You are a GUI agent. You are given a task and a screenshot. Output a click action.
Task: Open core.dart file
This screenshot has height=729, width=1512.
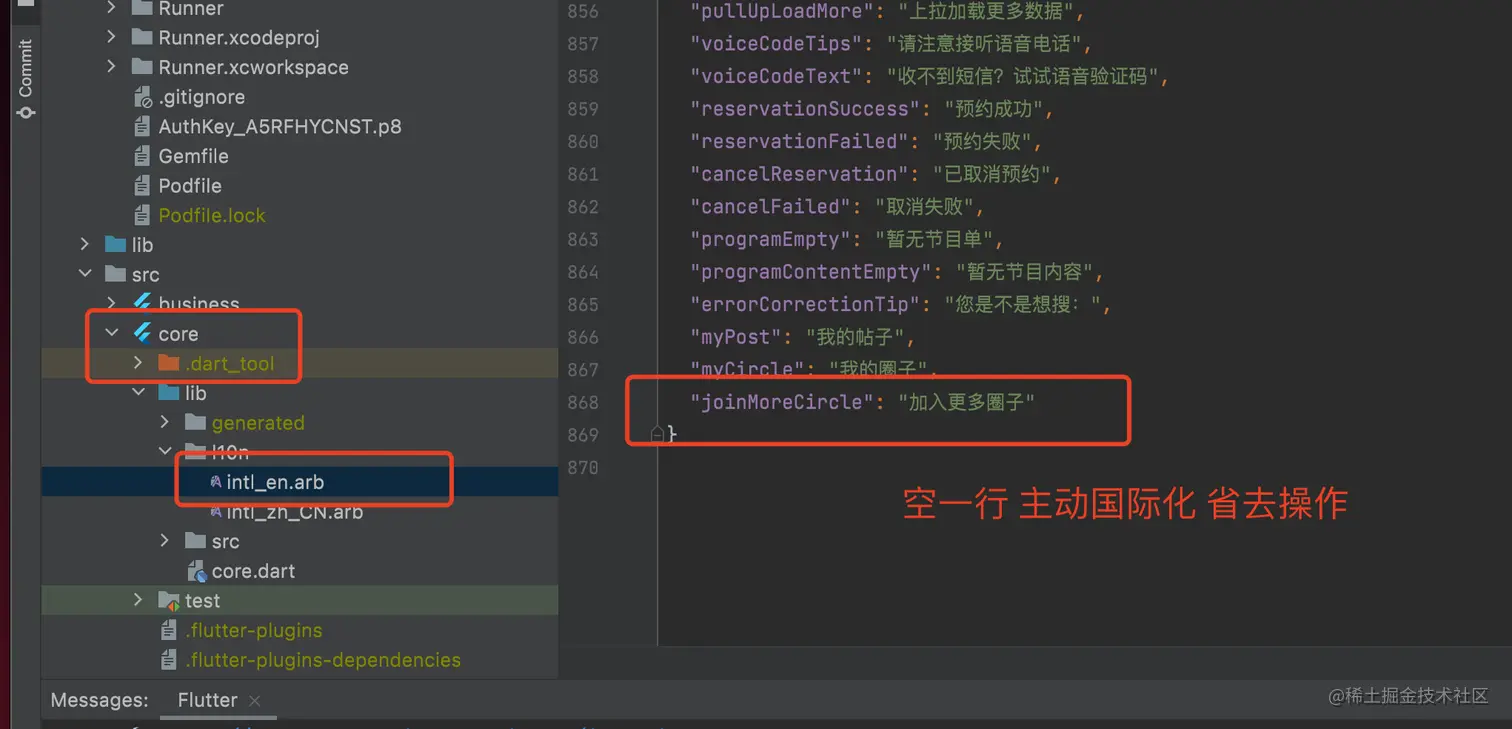point(253,571)
